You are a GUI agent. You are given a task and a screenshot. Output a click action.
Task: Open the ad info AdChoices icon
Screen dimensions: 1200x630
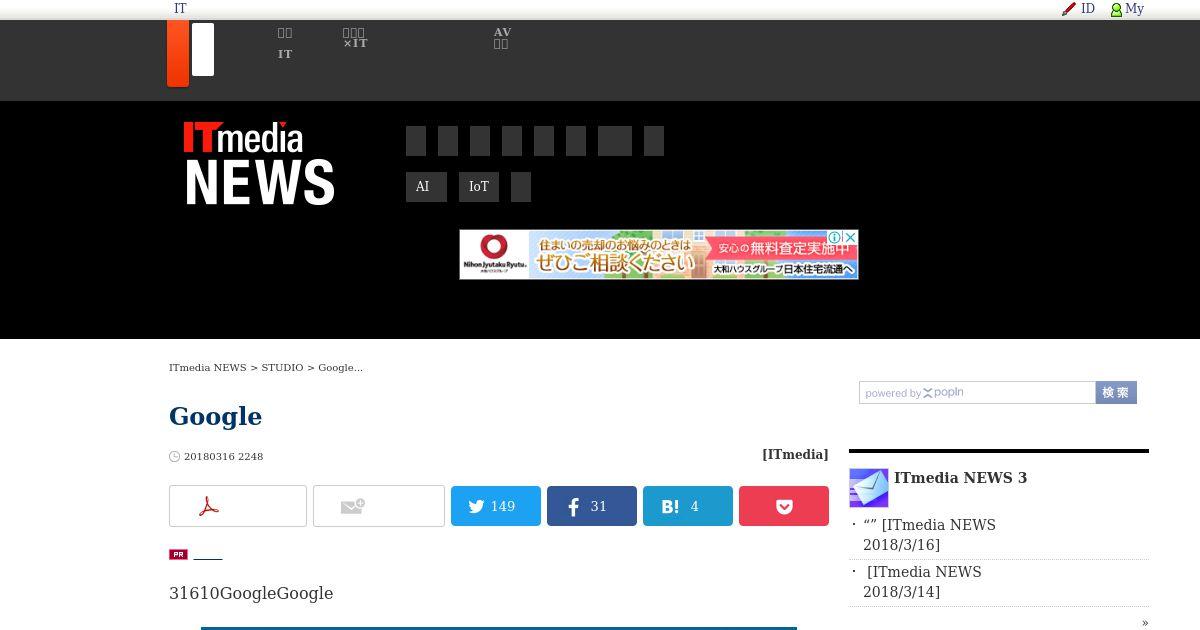click(x=835, y=237)
